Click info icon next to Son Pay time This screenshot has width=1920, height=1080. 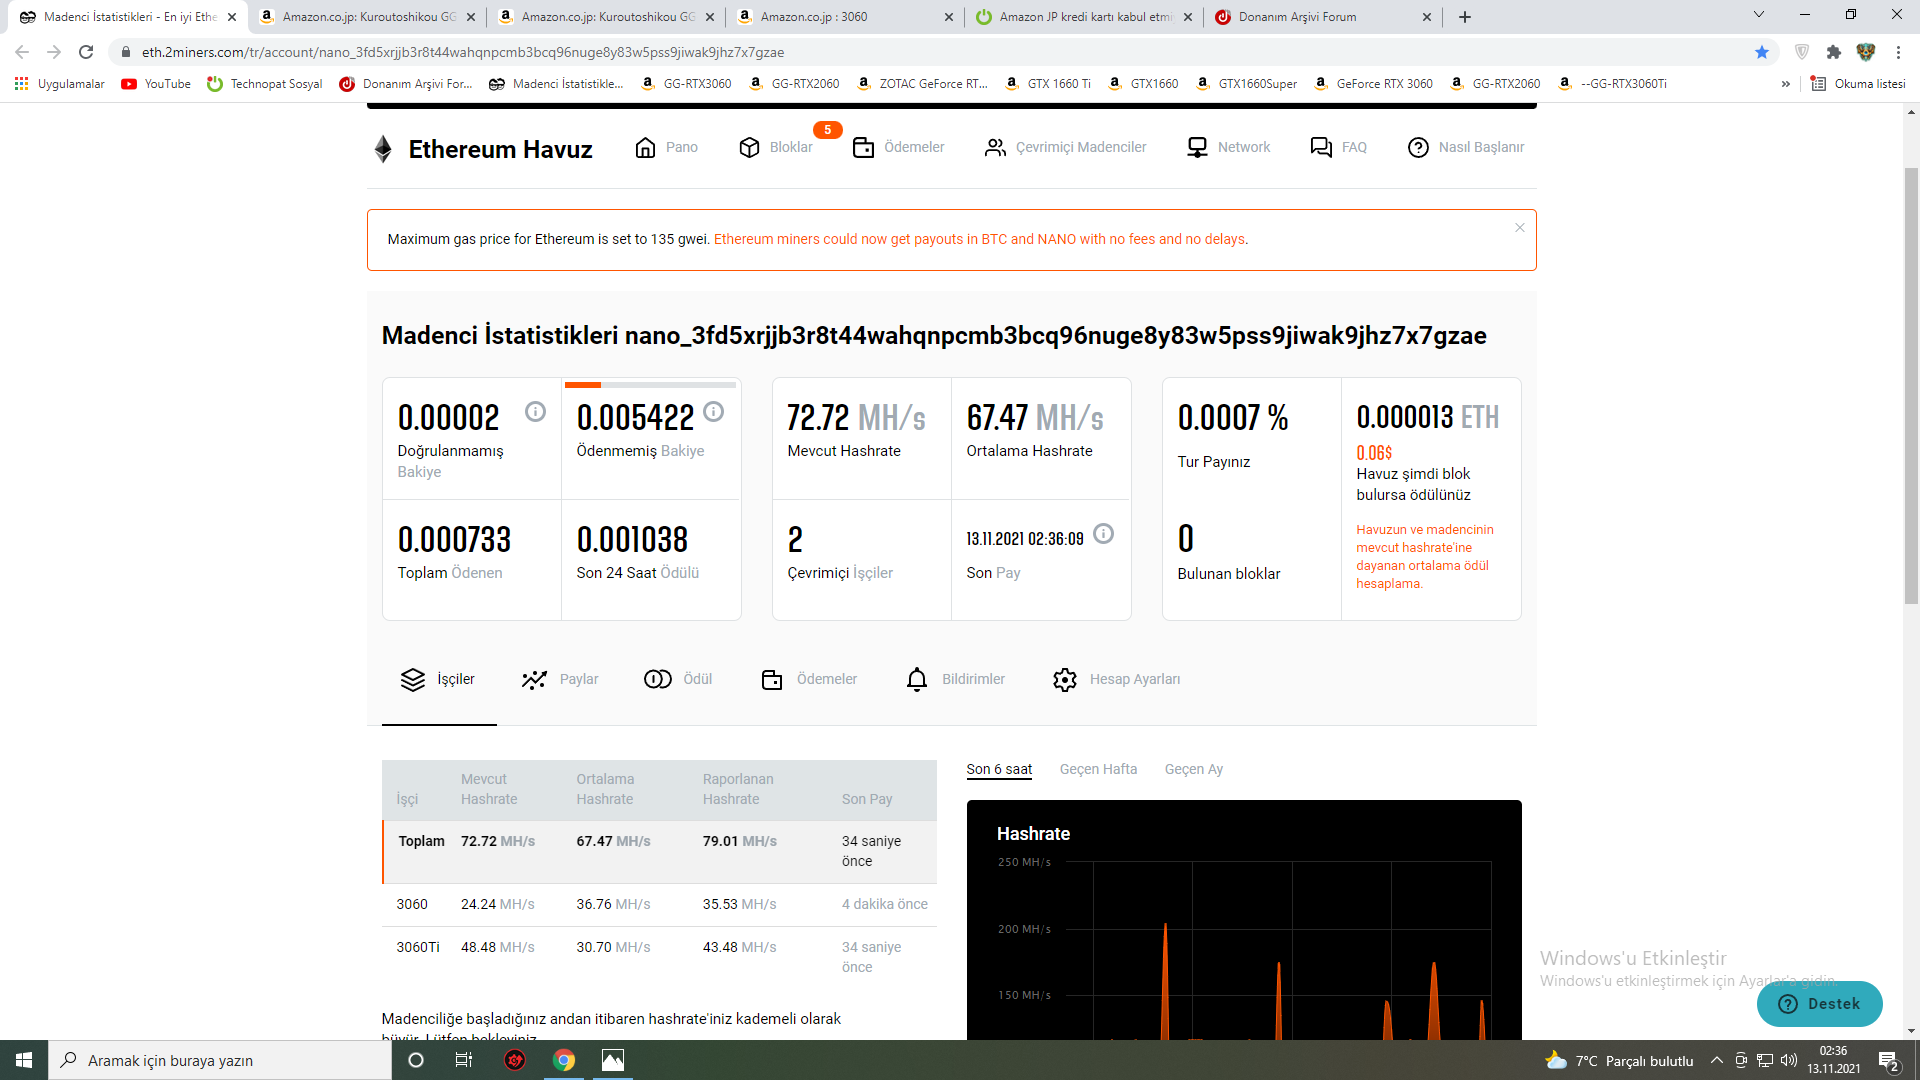click(x=1103, y=534)
